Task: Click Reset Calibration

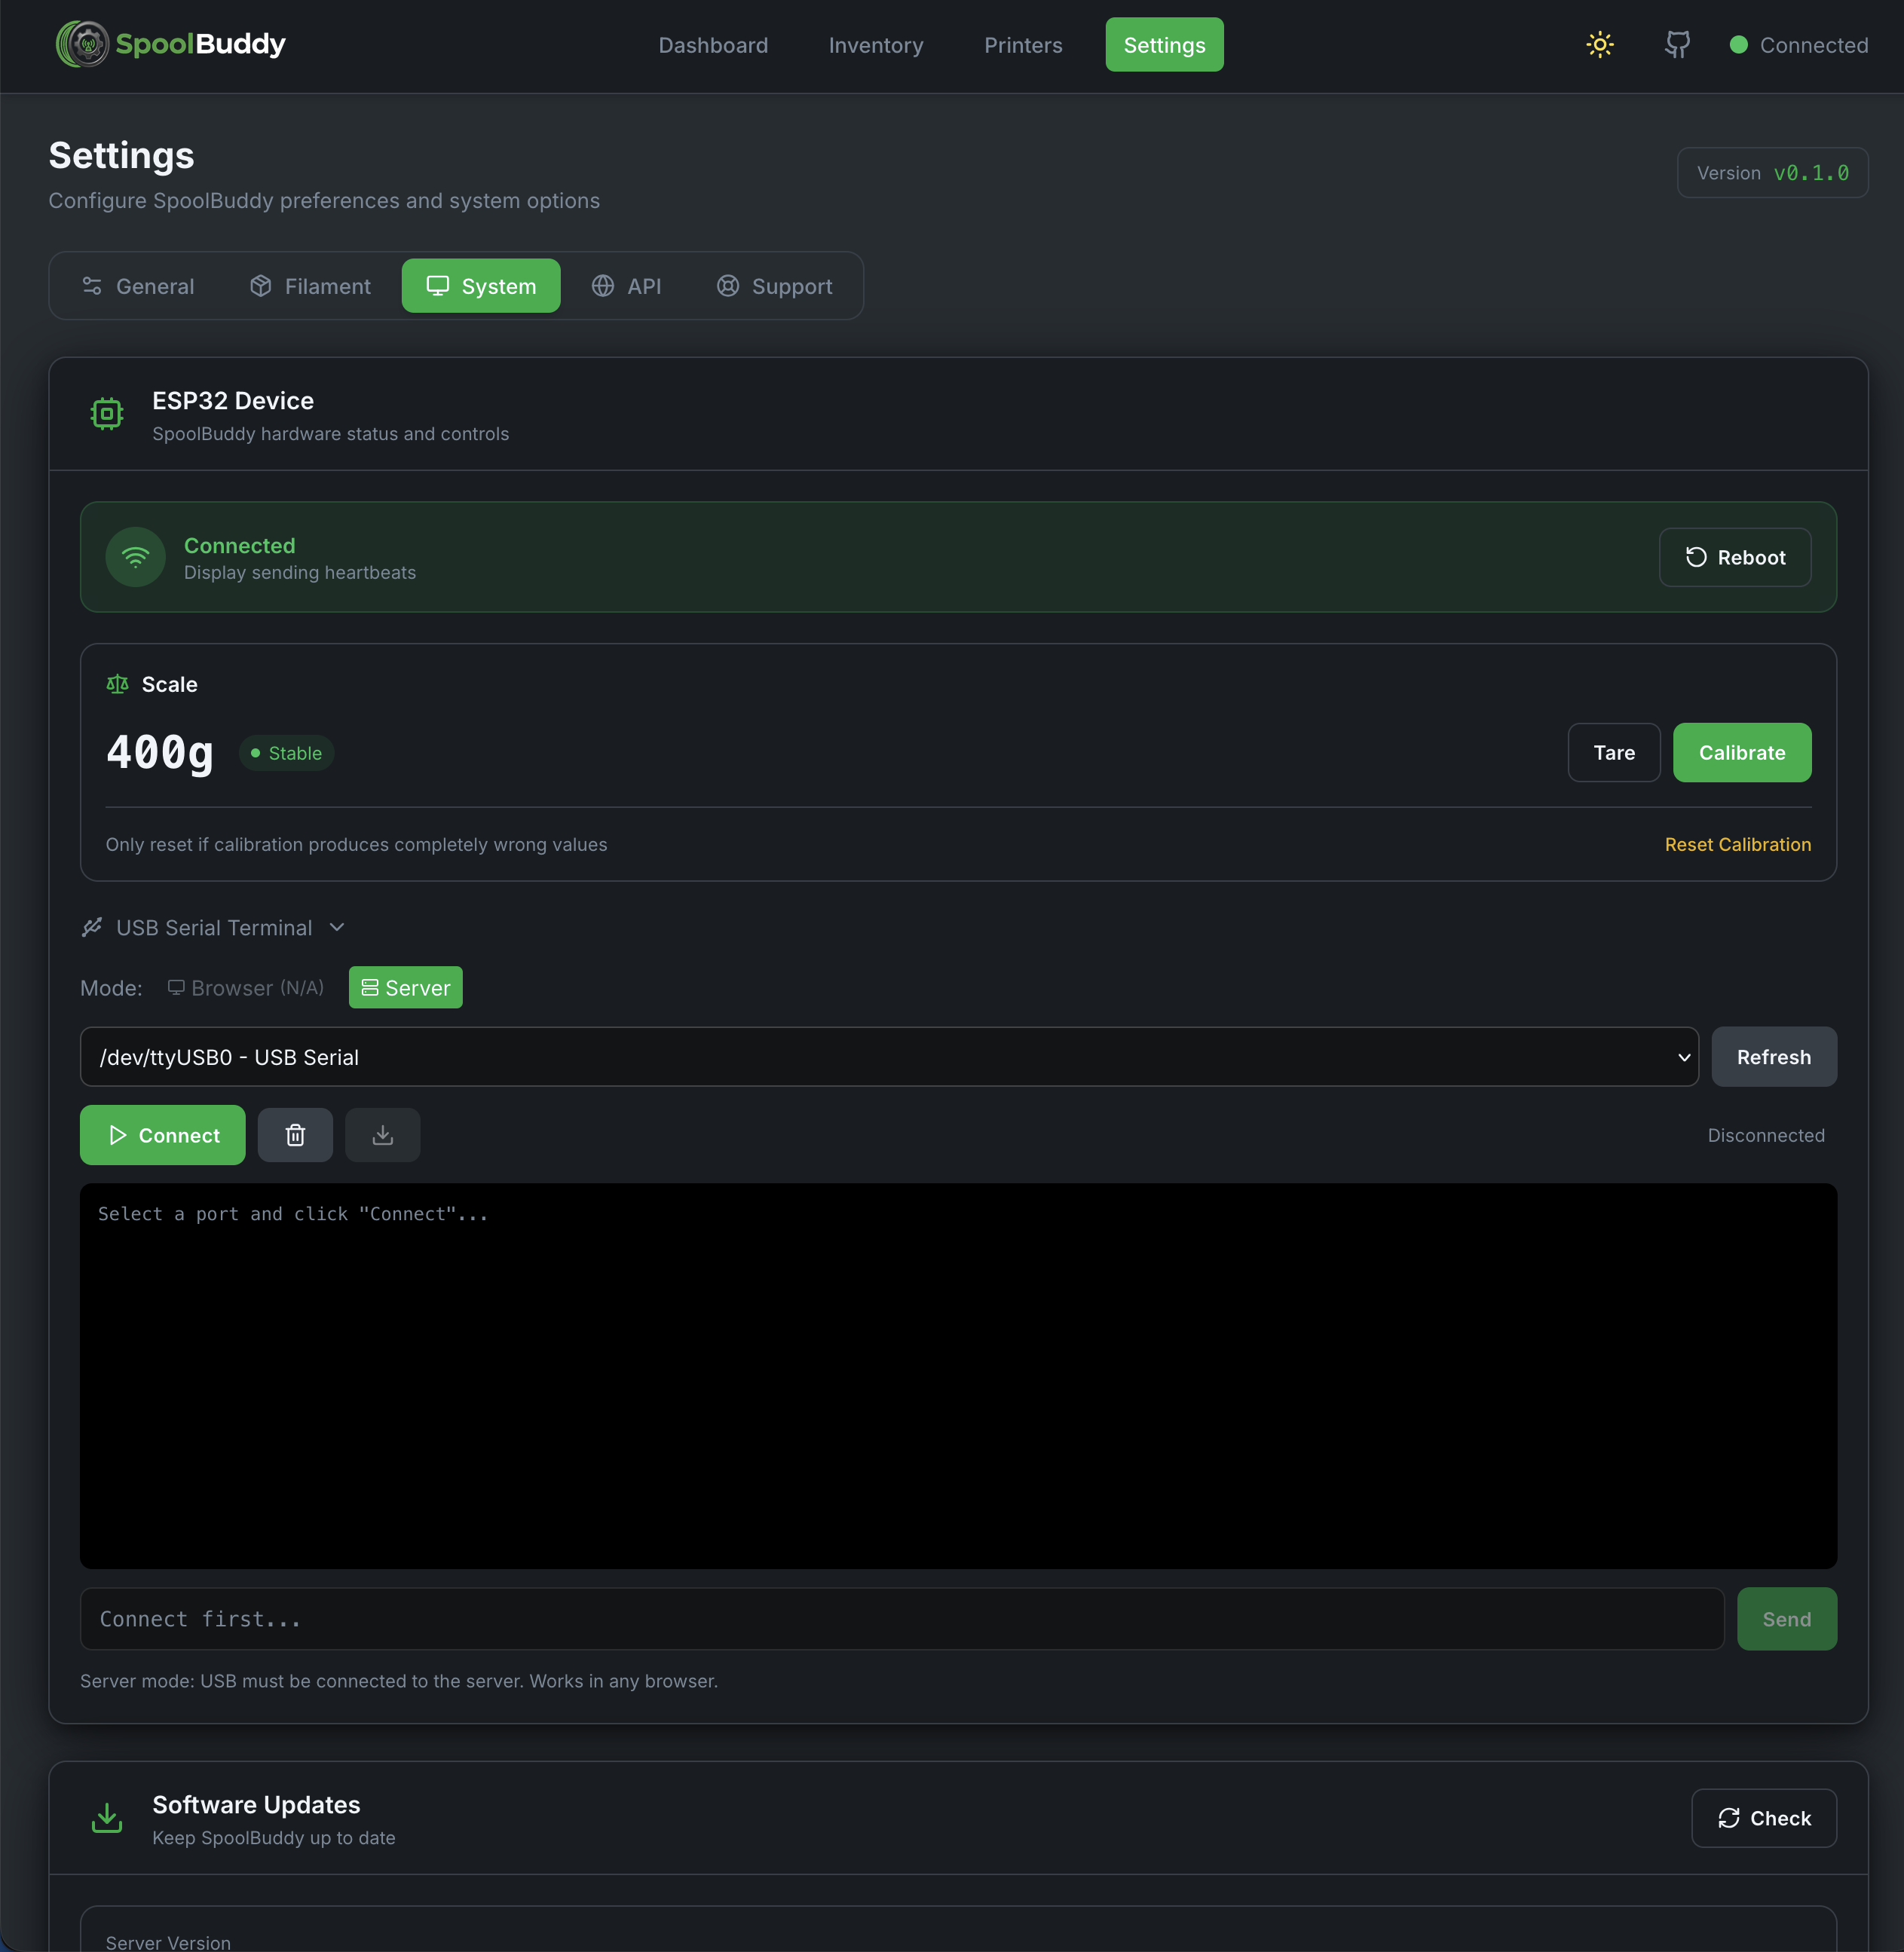Action: [1737, 844]
